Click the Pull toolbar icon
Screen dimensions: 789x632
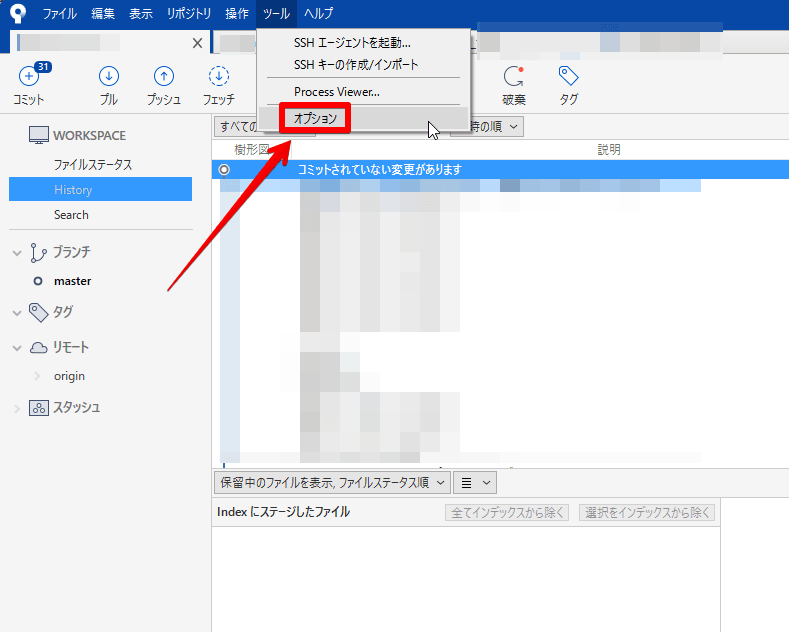[x=109, y=78]
